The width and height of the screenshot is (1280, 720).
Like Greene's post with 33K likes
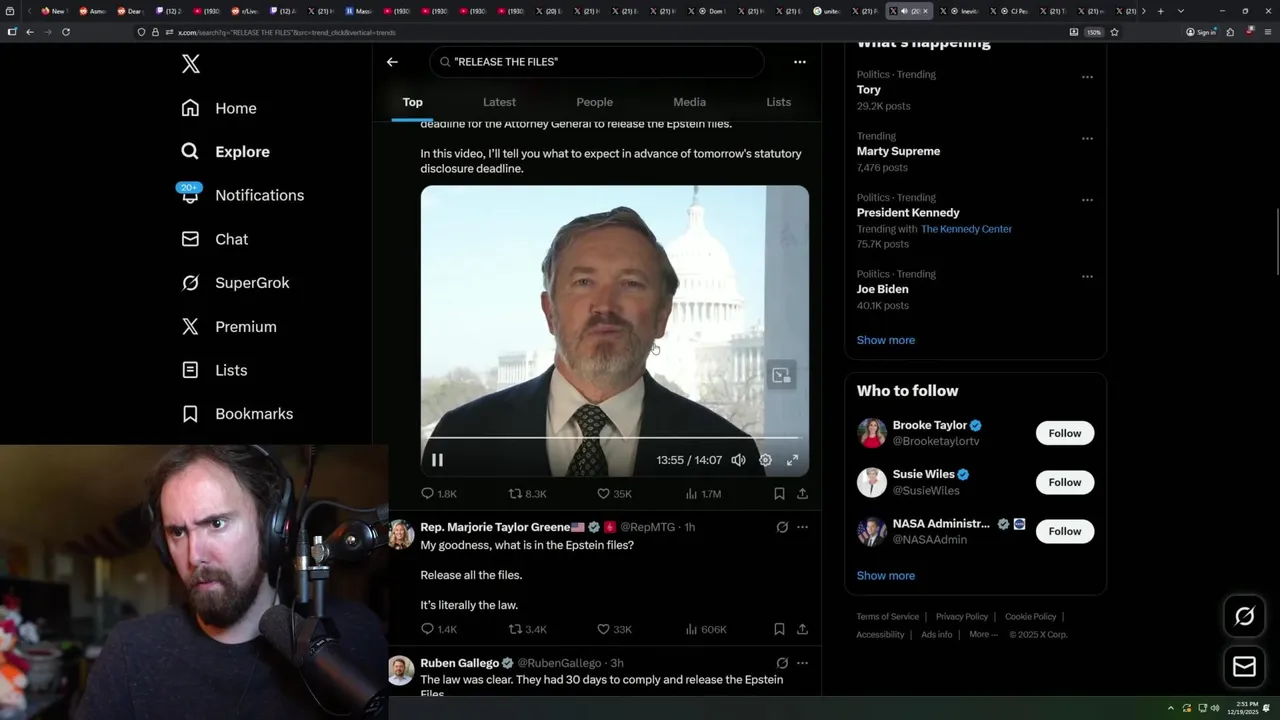click(x=614, y=630)
